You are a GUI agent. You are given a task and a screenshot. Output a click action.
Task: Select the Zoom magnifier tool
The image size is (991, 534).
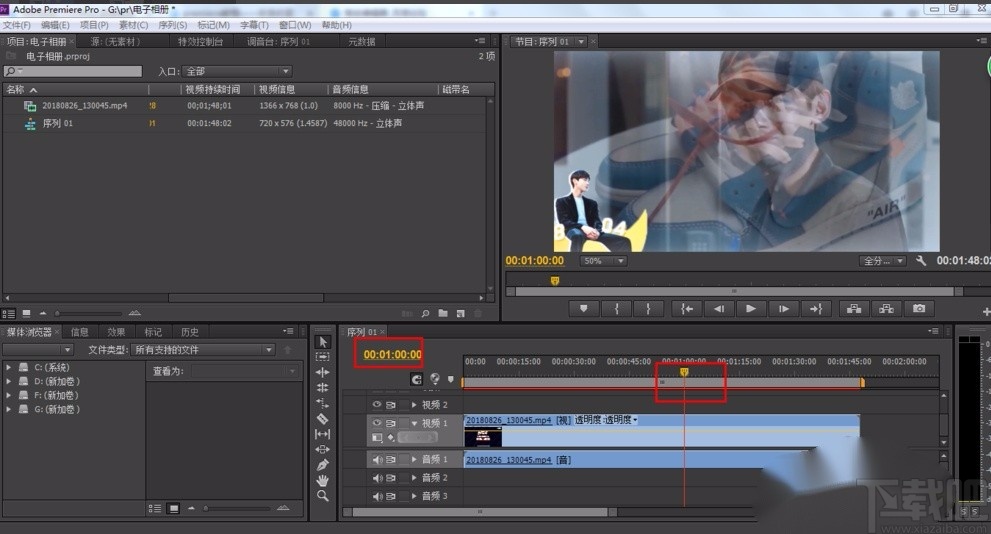point(322,496)
